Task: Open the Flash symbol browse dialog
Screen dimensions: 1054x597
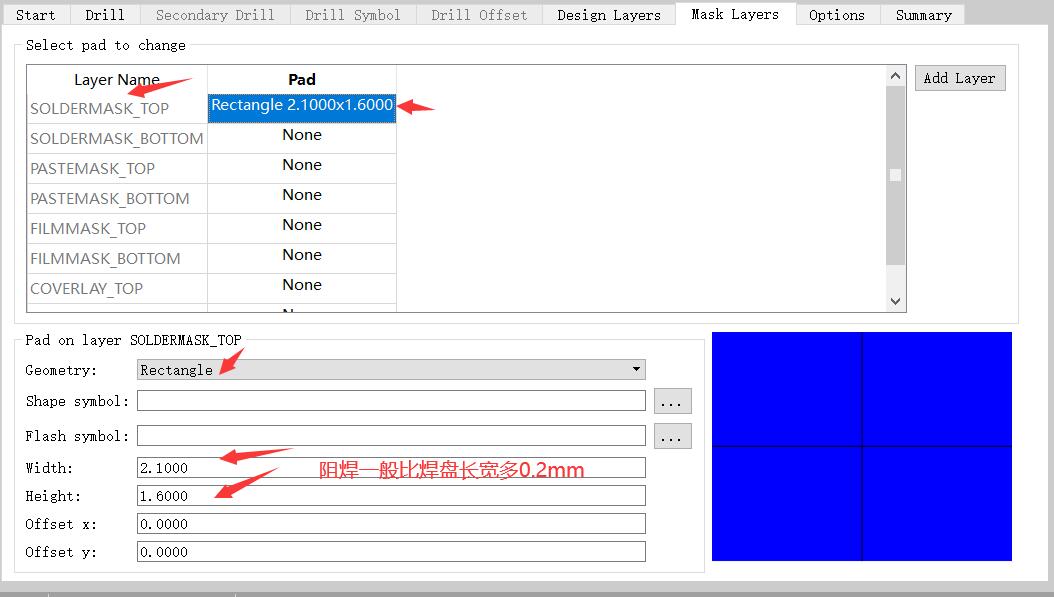Action: tap(672, 434)
